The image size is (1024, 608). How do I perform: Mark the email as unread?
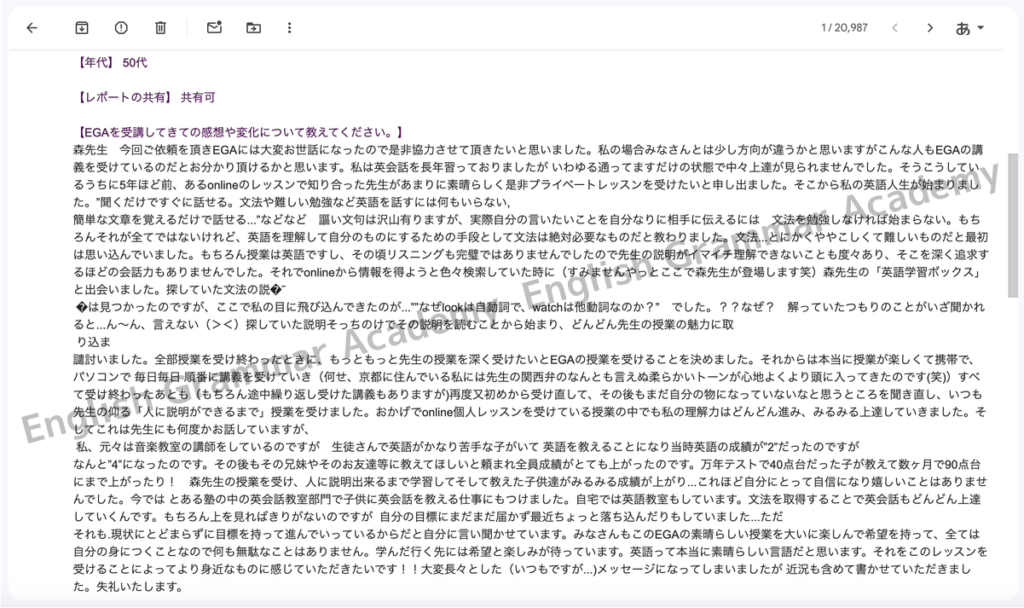pos(214,28)
